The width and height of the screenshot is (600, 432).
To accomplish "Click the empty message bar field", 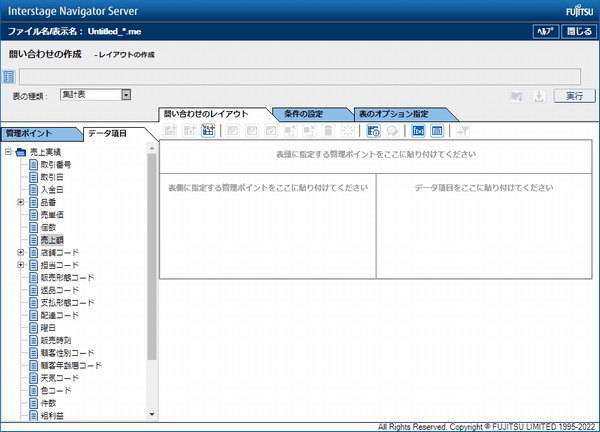I will coord(300,77).
